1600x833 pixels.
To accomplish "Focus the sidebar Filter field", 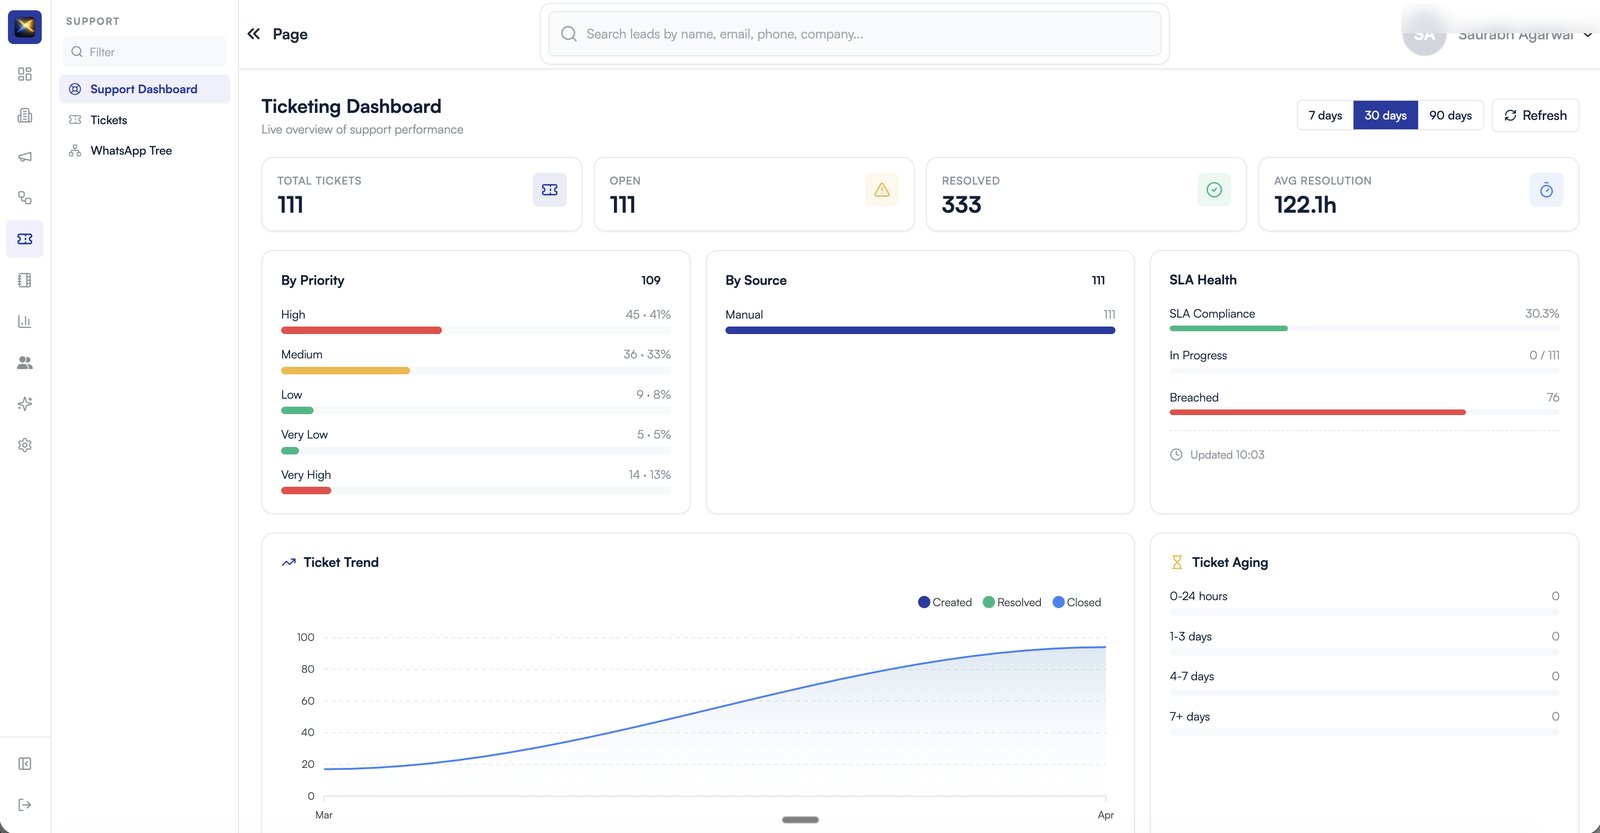I will click(x=145, y=52).
